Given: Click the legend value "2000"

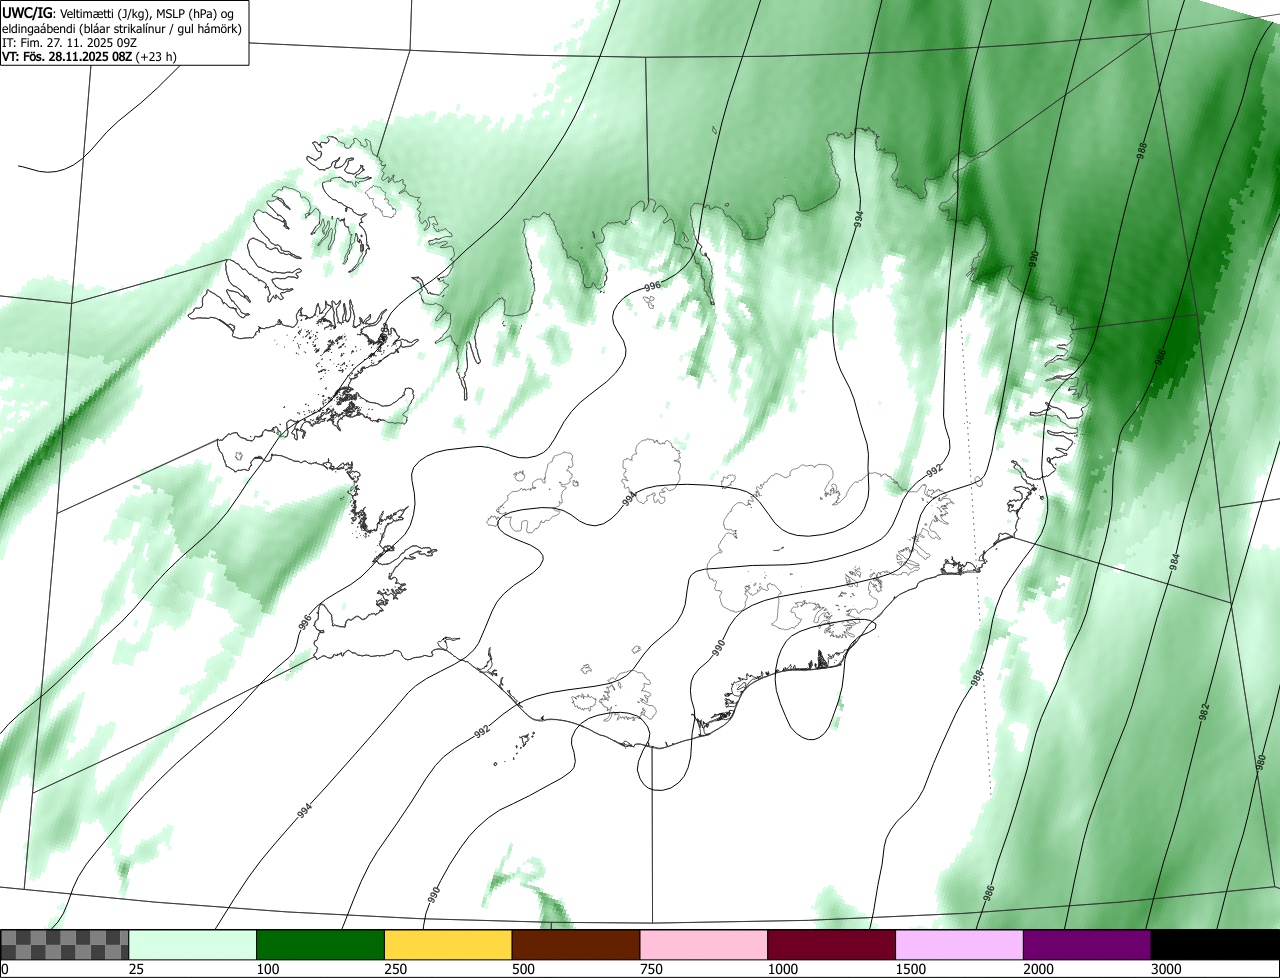Looking at the screenshot, I should 1038,970.
